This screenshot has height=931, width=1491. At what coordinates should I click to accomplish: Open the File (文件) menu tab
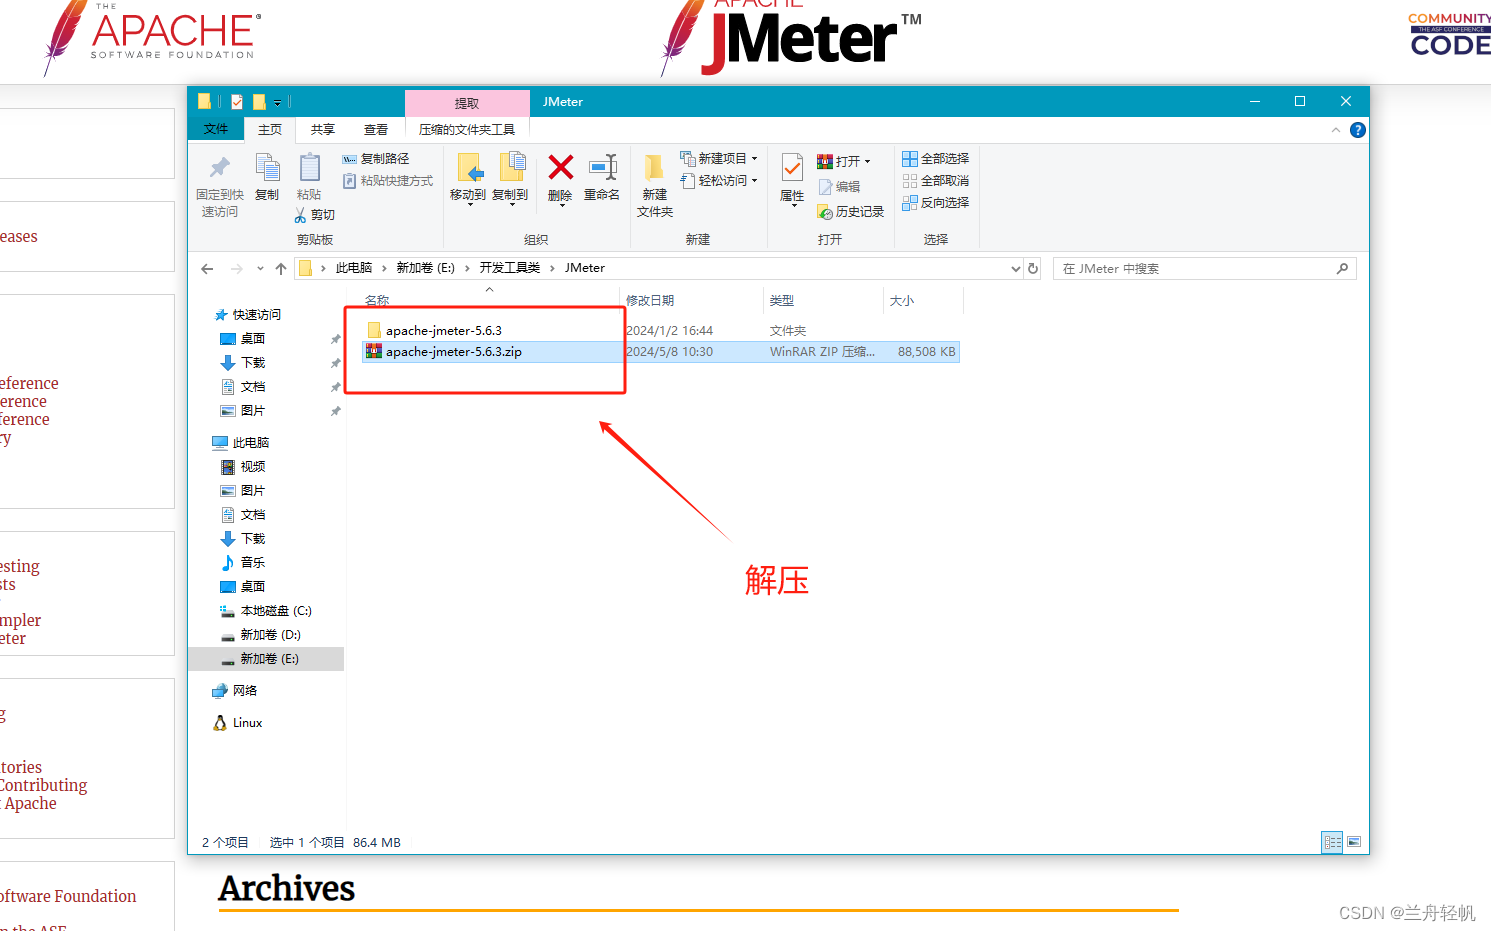click(x=216, y=129)
